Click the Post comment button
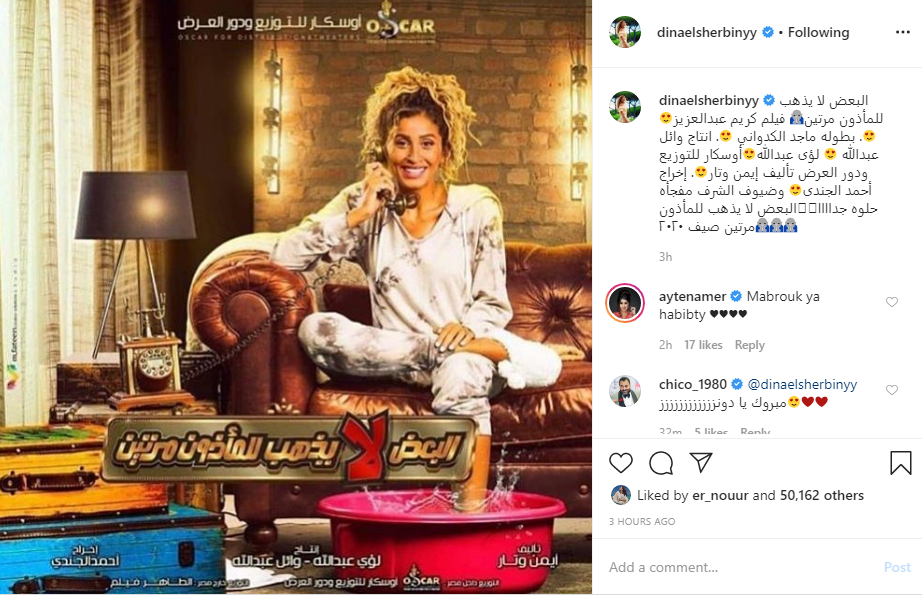 [897, 567]
